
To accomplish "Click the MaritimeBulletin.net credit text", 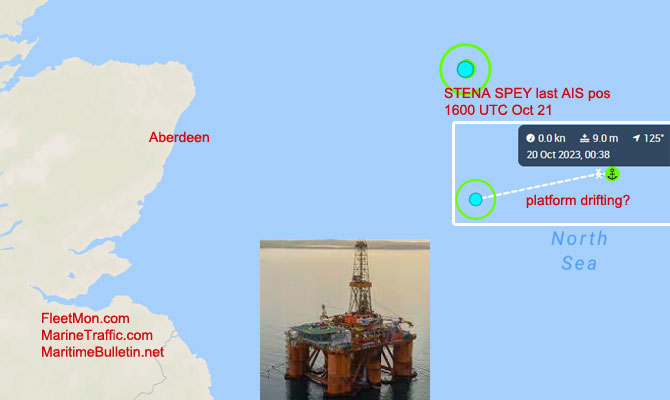I will click(102, 352).
